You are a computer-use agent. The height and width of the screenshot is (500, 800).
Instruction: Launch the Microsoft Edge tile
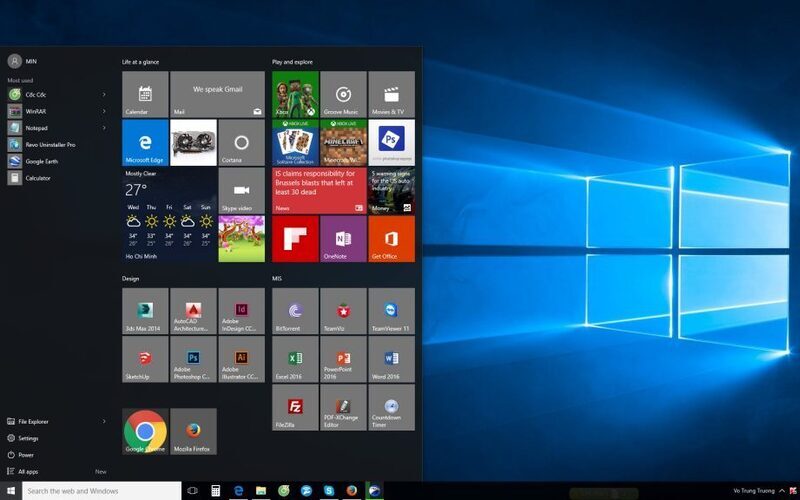(x=145, y=142)
